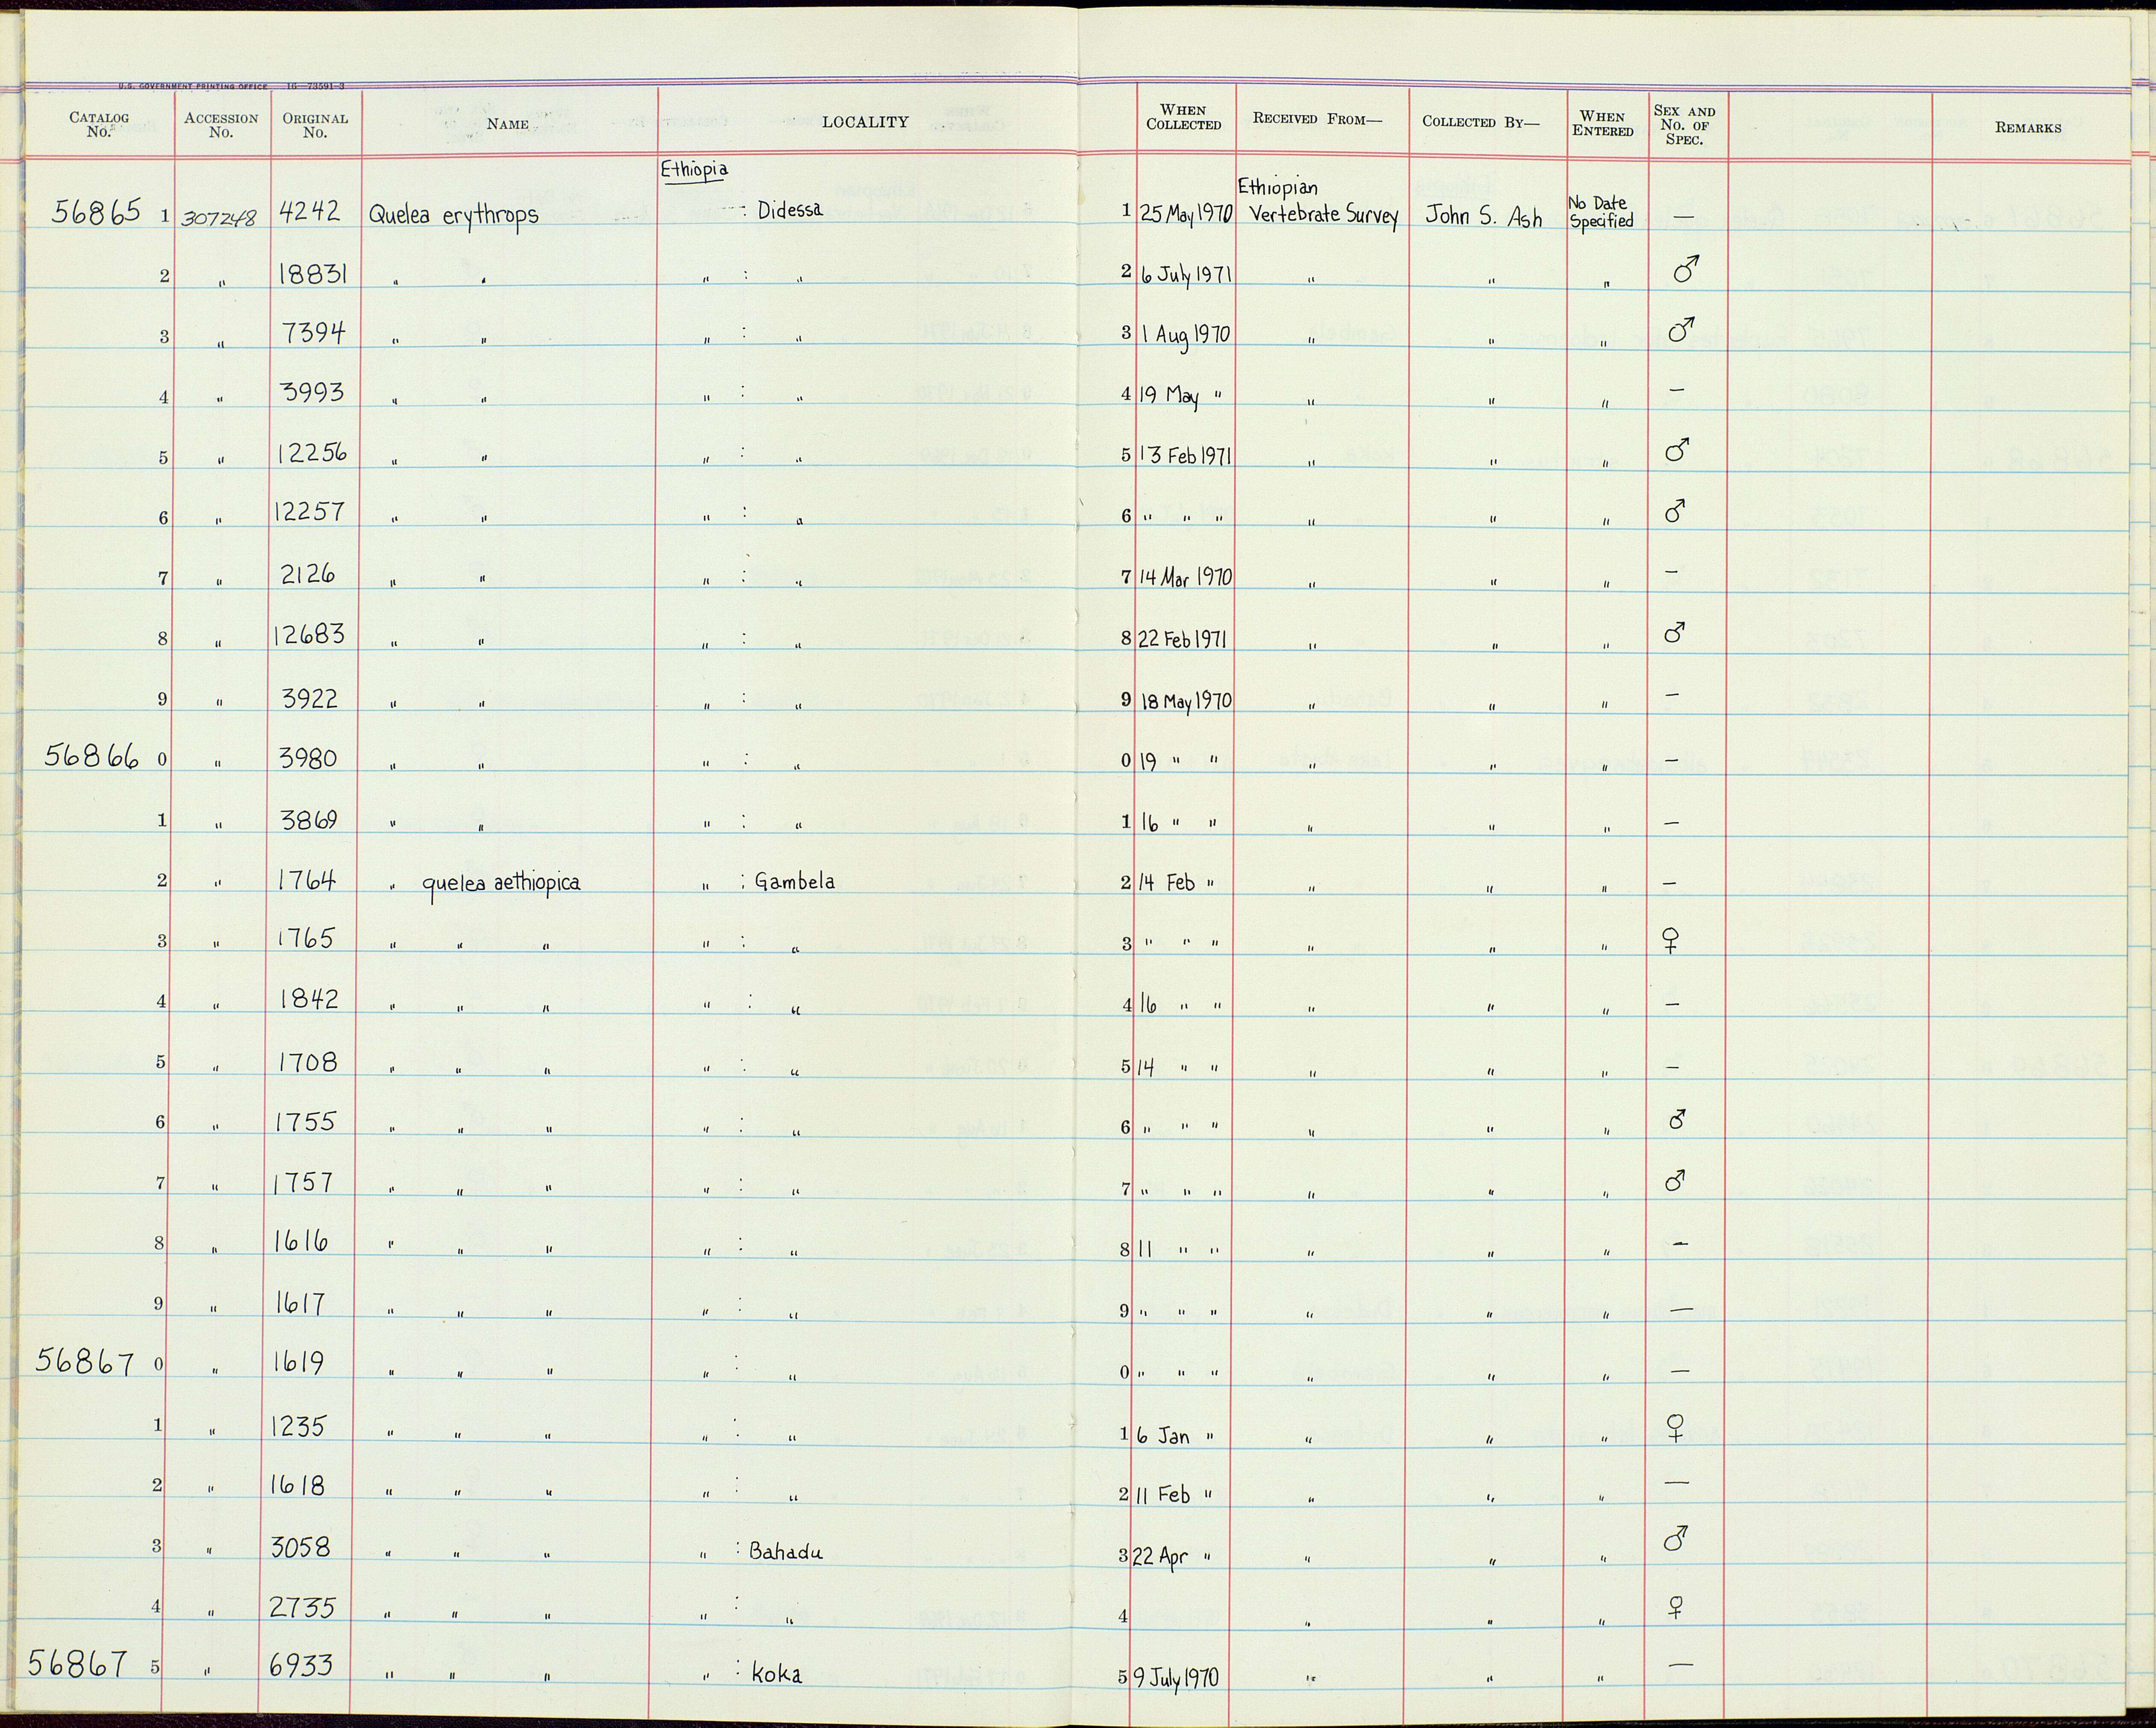Select original number 2126
This screenshot has height=1728, width=2156.
click(x=308, y=573)
